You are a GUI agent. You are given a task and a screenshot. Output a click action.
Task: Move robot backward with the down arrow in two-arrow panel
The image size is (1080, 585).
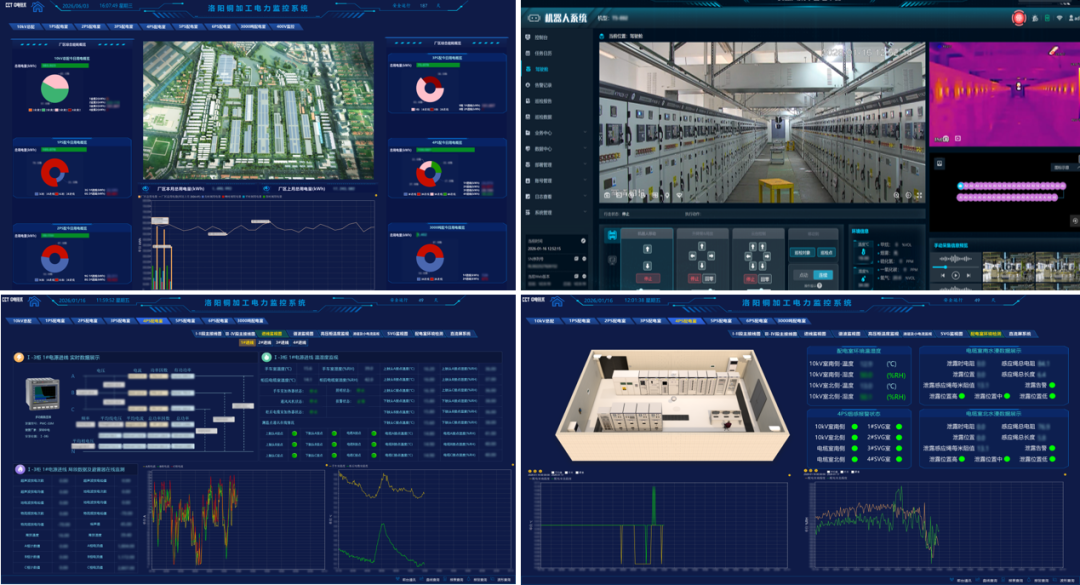tap(647, 265)
